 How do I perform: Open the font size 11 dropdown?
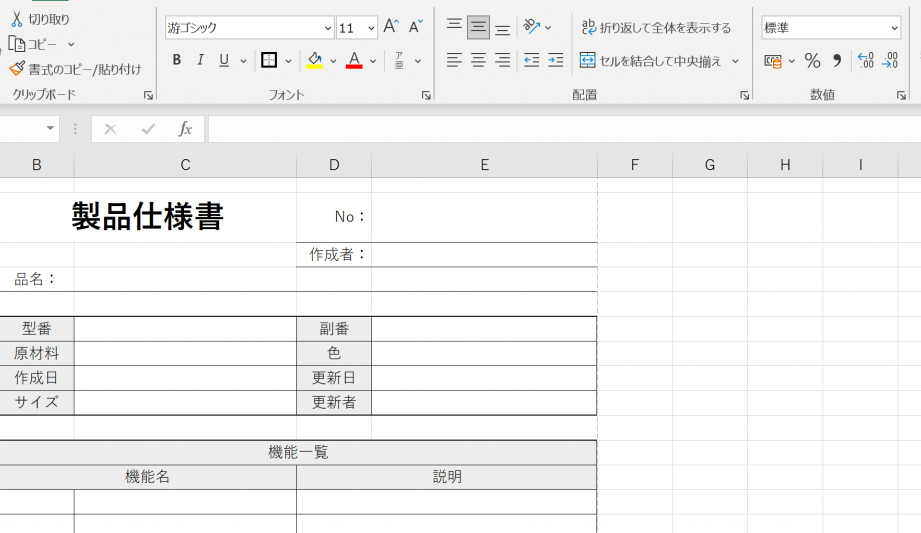pos(371,28)
